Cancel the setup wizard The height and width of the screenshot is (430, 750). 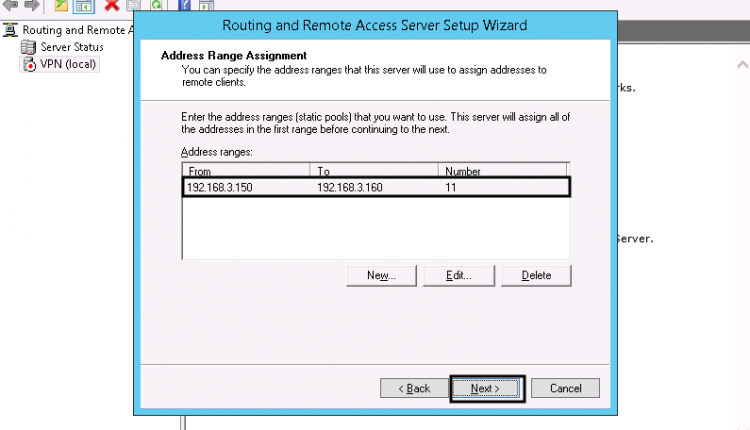[565, 388]
